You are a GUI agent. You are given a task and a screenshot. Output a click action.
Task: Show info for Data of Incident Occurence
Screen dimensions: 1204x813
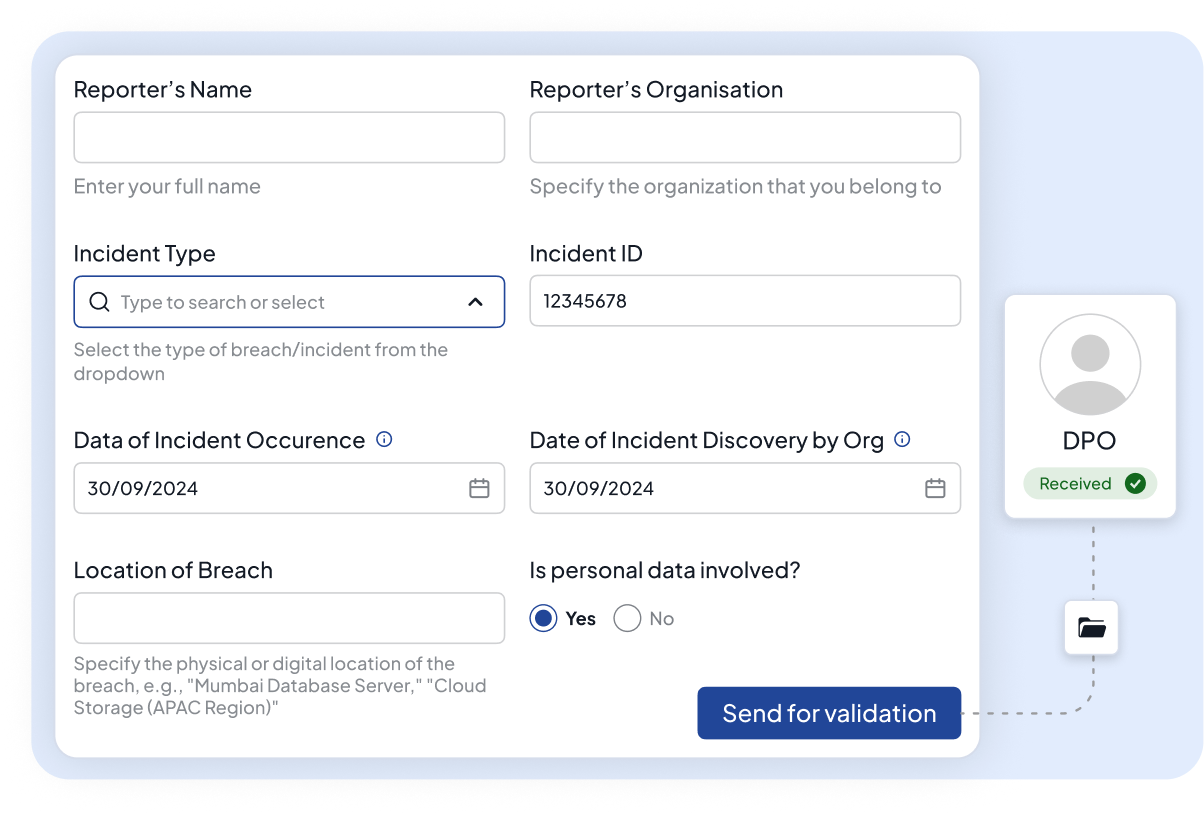tap(384, 439)
